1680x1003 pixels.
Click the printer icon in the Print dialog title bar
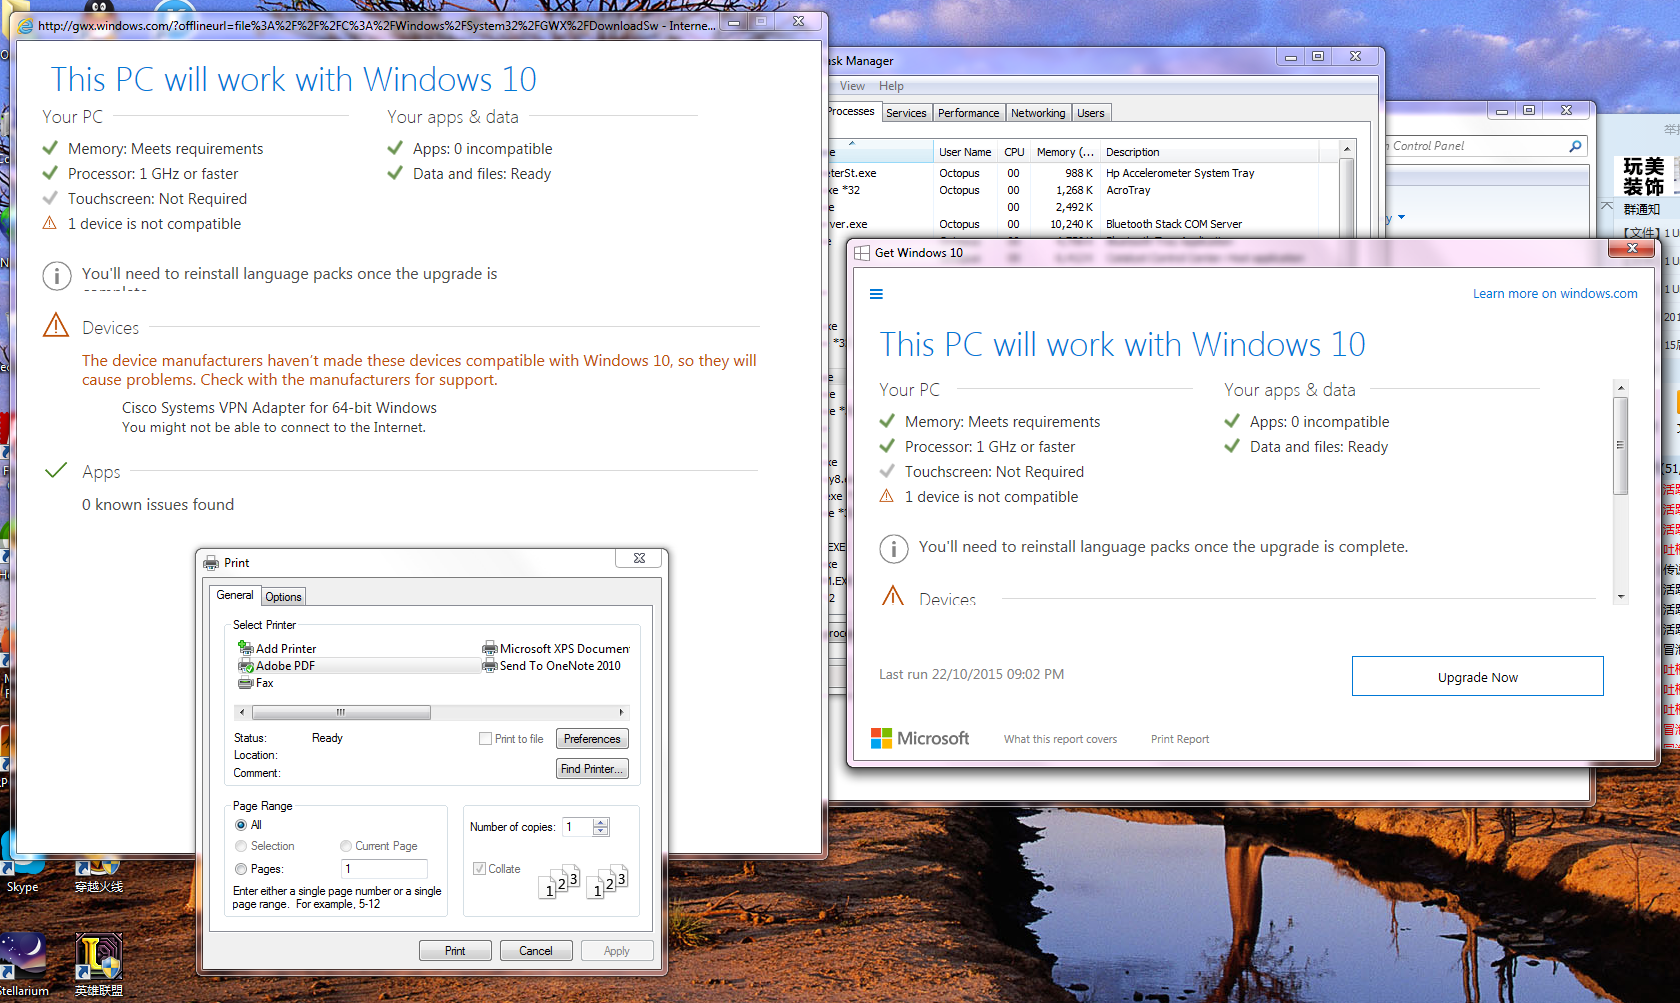211,563
